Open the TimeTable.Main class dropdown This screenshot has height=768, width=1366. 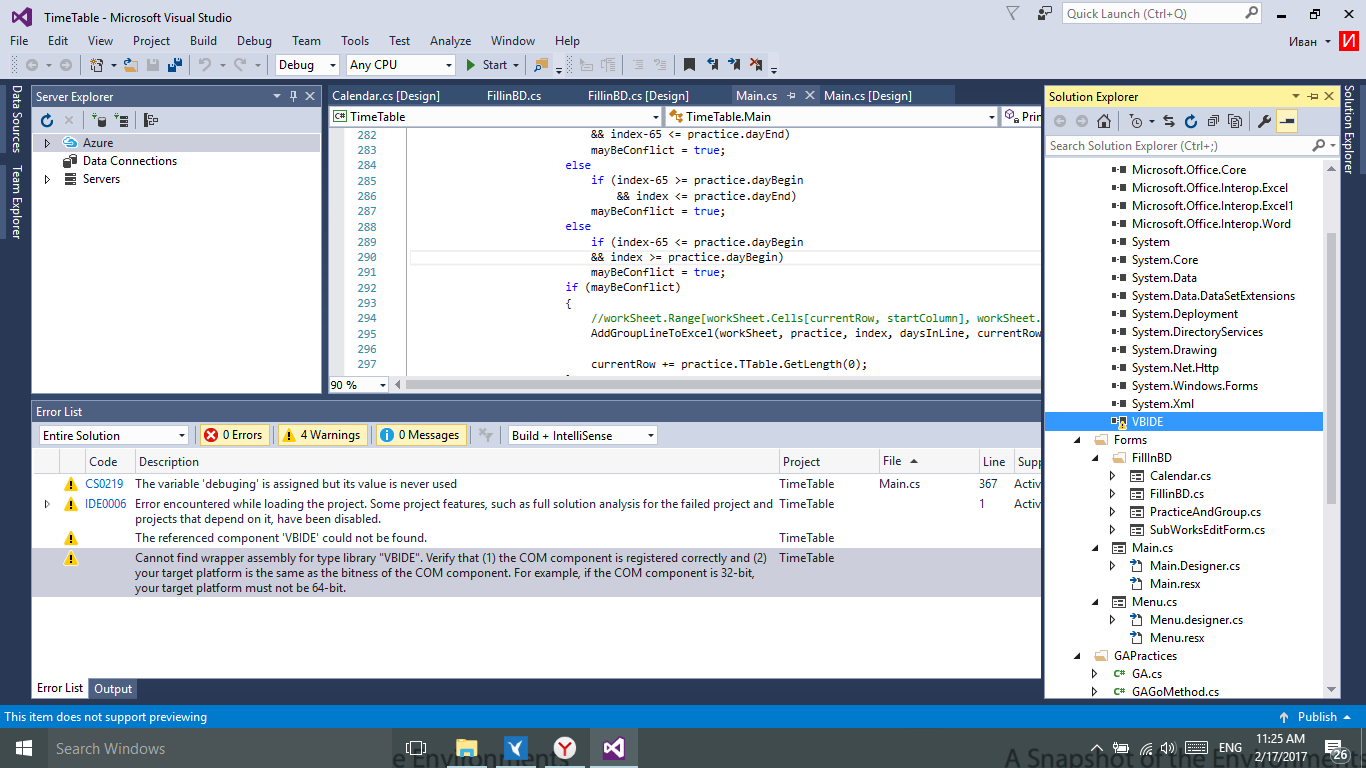point(831,116)
